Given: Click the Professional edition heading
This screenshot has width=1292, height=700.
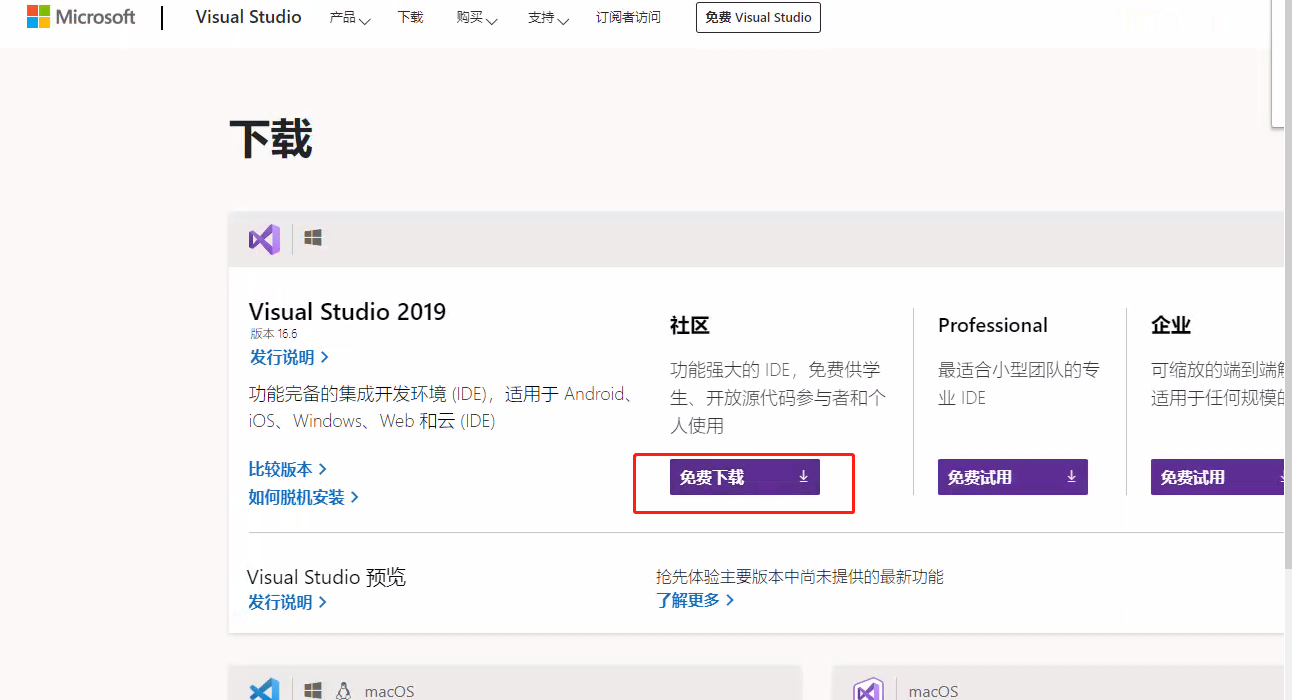Looking at the screenshot, I should coord(993,325).
